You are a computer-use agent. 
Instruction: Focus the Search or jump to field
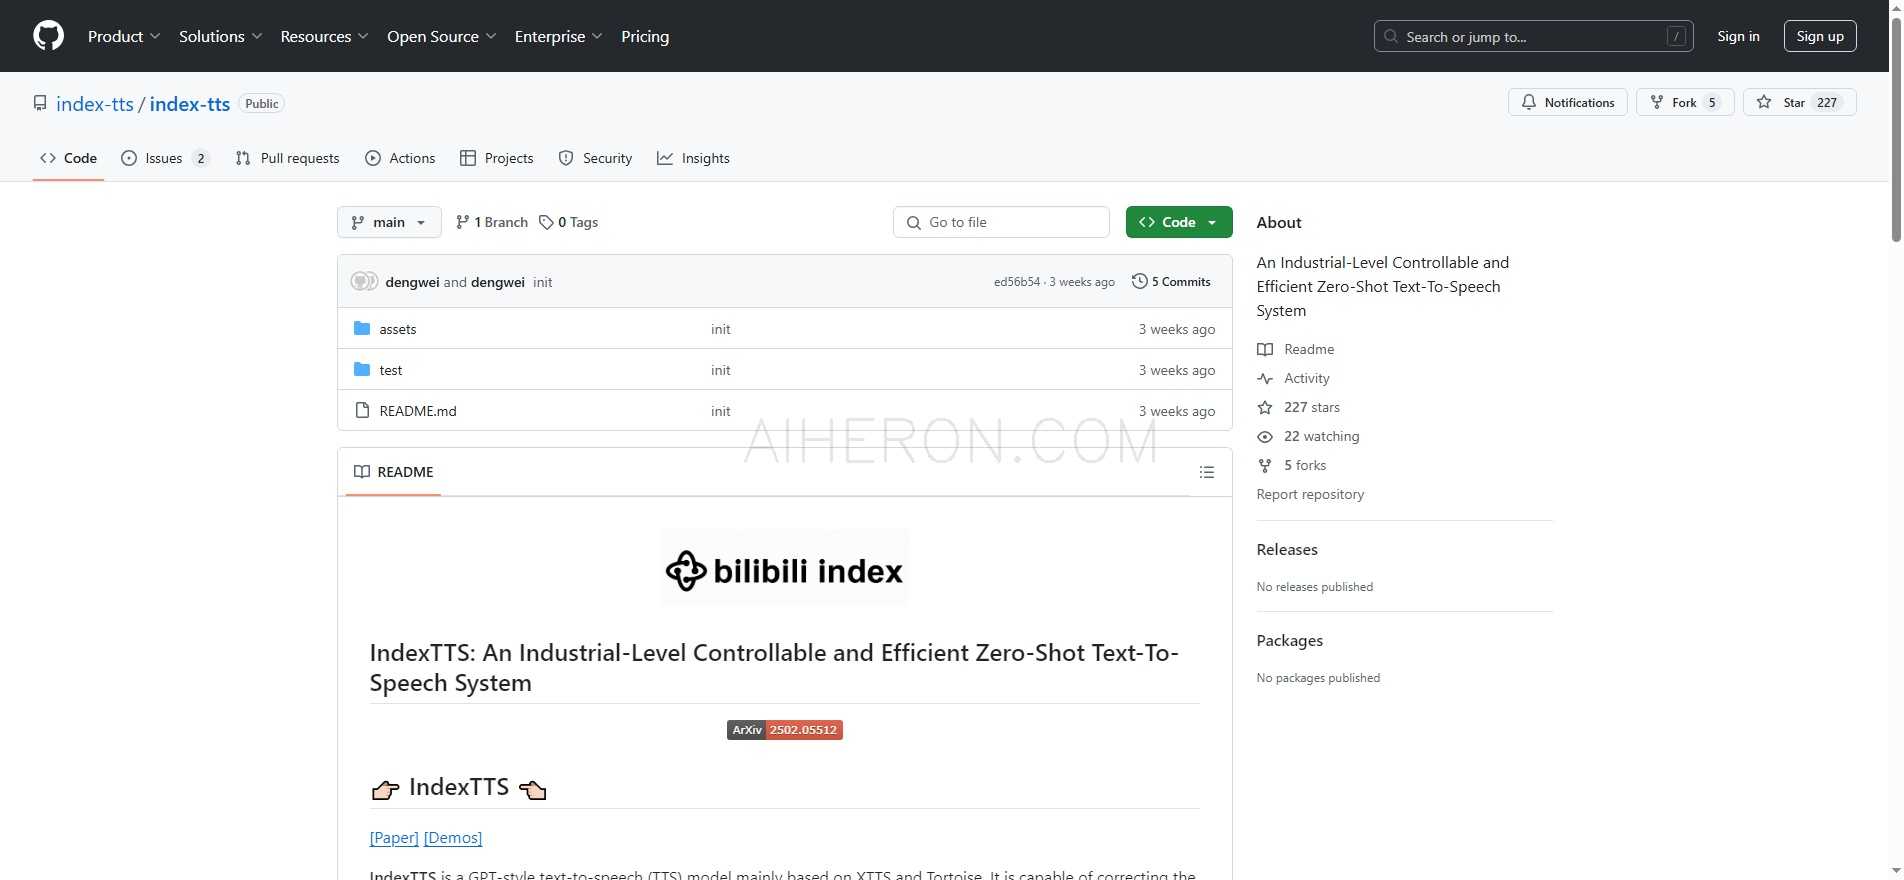pyautogui.click(x=1533, y=36)
